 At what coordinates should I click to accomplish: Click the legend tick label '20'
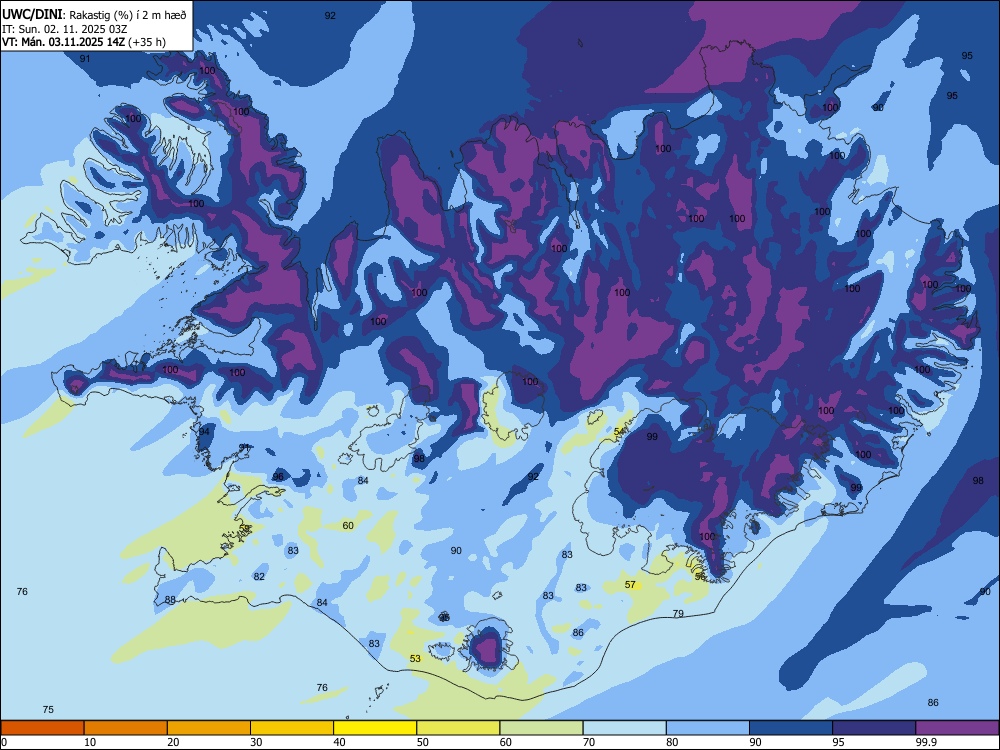pos(173,742)
